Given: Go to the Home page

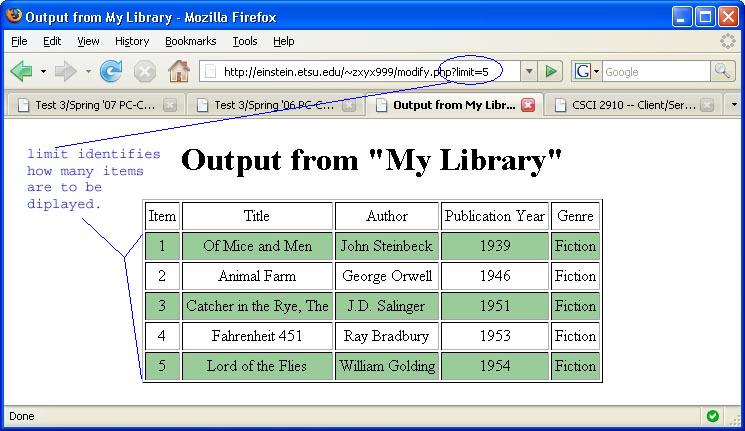Looking at the screenshot, I should [x=179, y=72].
